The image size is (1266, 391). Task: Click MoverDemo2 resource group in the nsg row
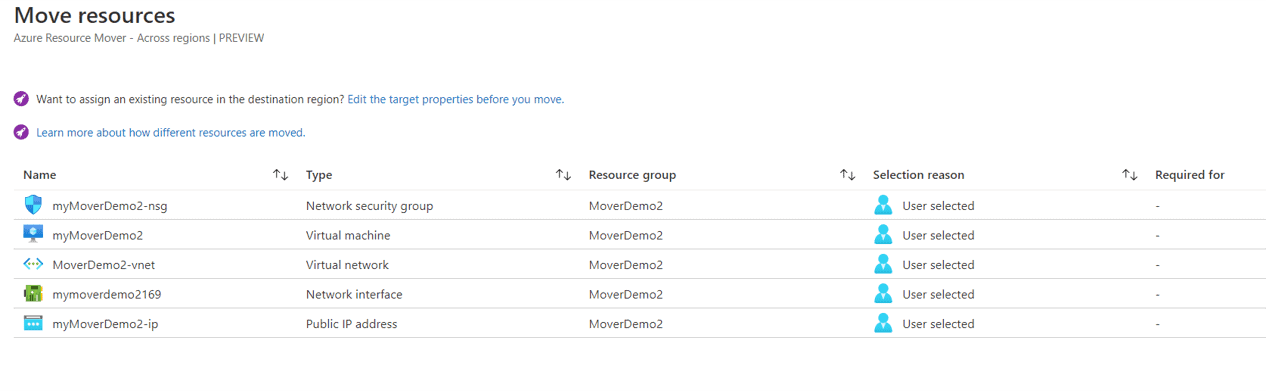pos(626,206)
